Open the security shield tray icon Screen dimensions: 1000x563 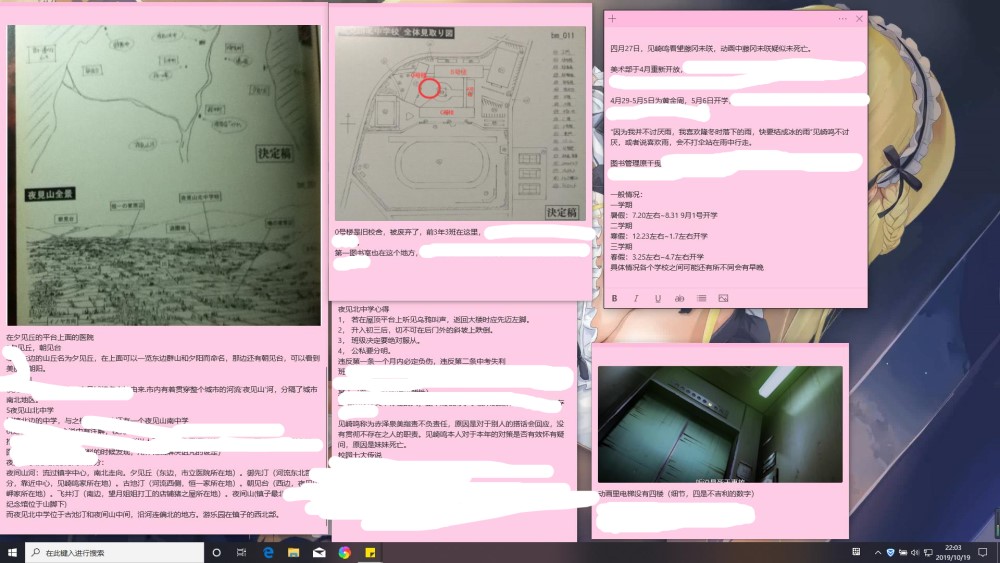pos(890,552)
